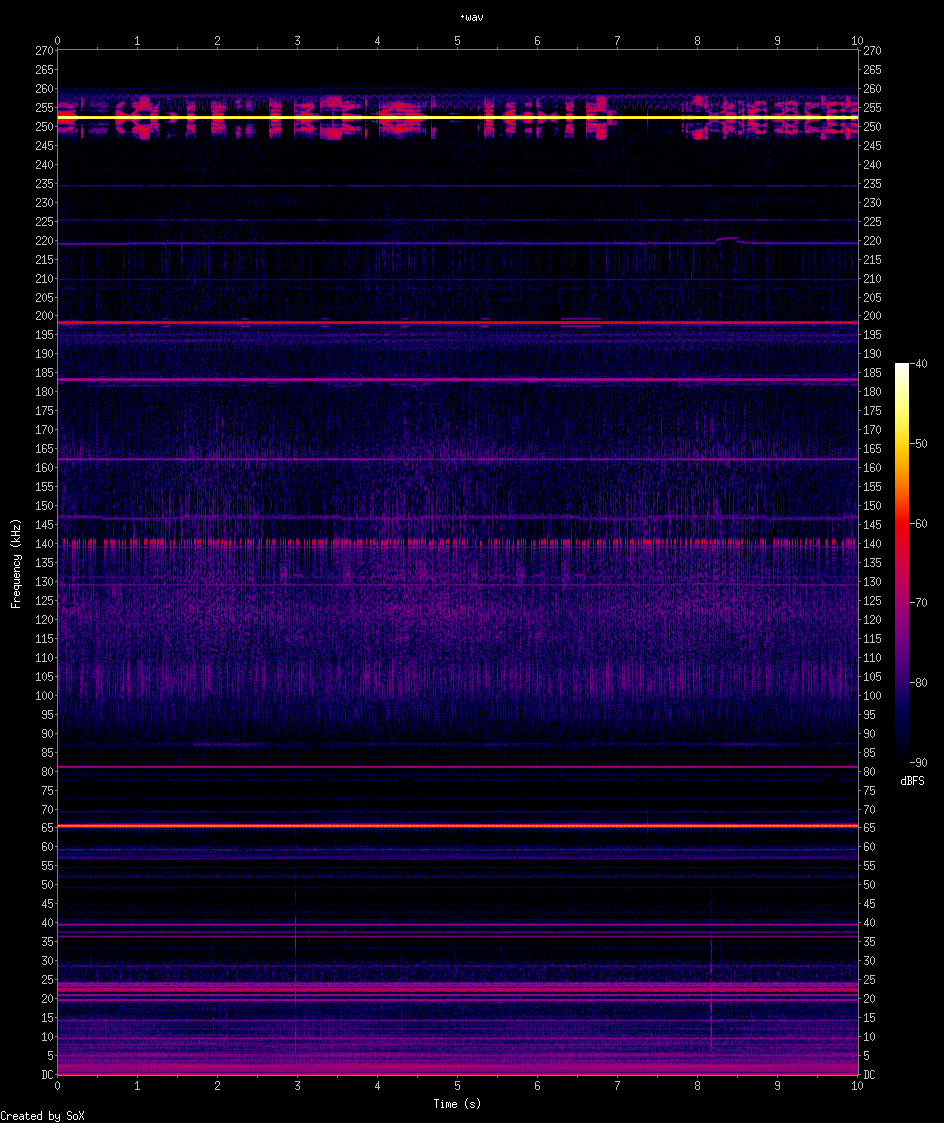
Task: Click the 100 label on the left frequency axis
Action: tap(44, 695)
